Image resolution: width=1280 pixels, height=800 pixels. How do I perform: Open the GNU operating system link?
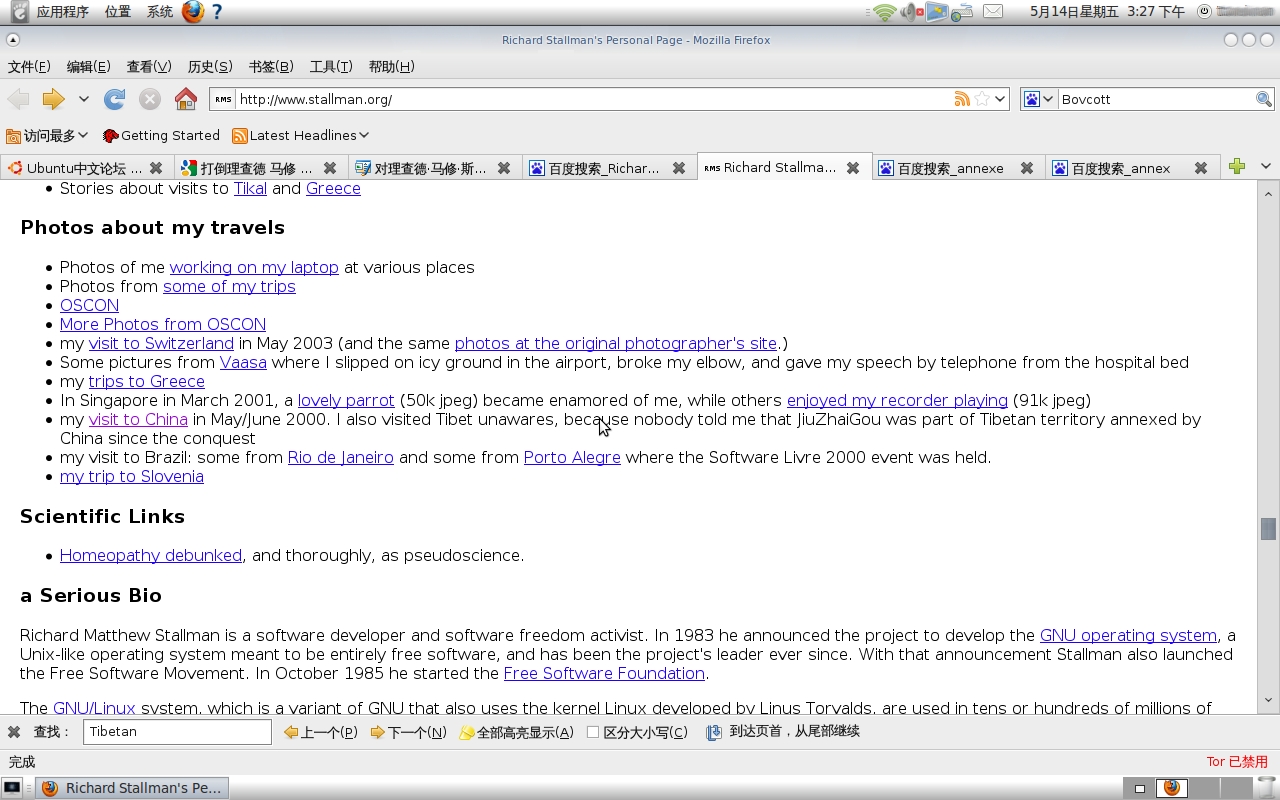tap(1128, 635)
